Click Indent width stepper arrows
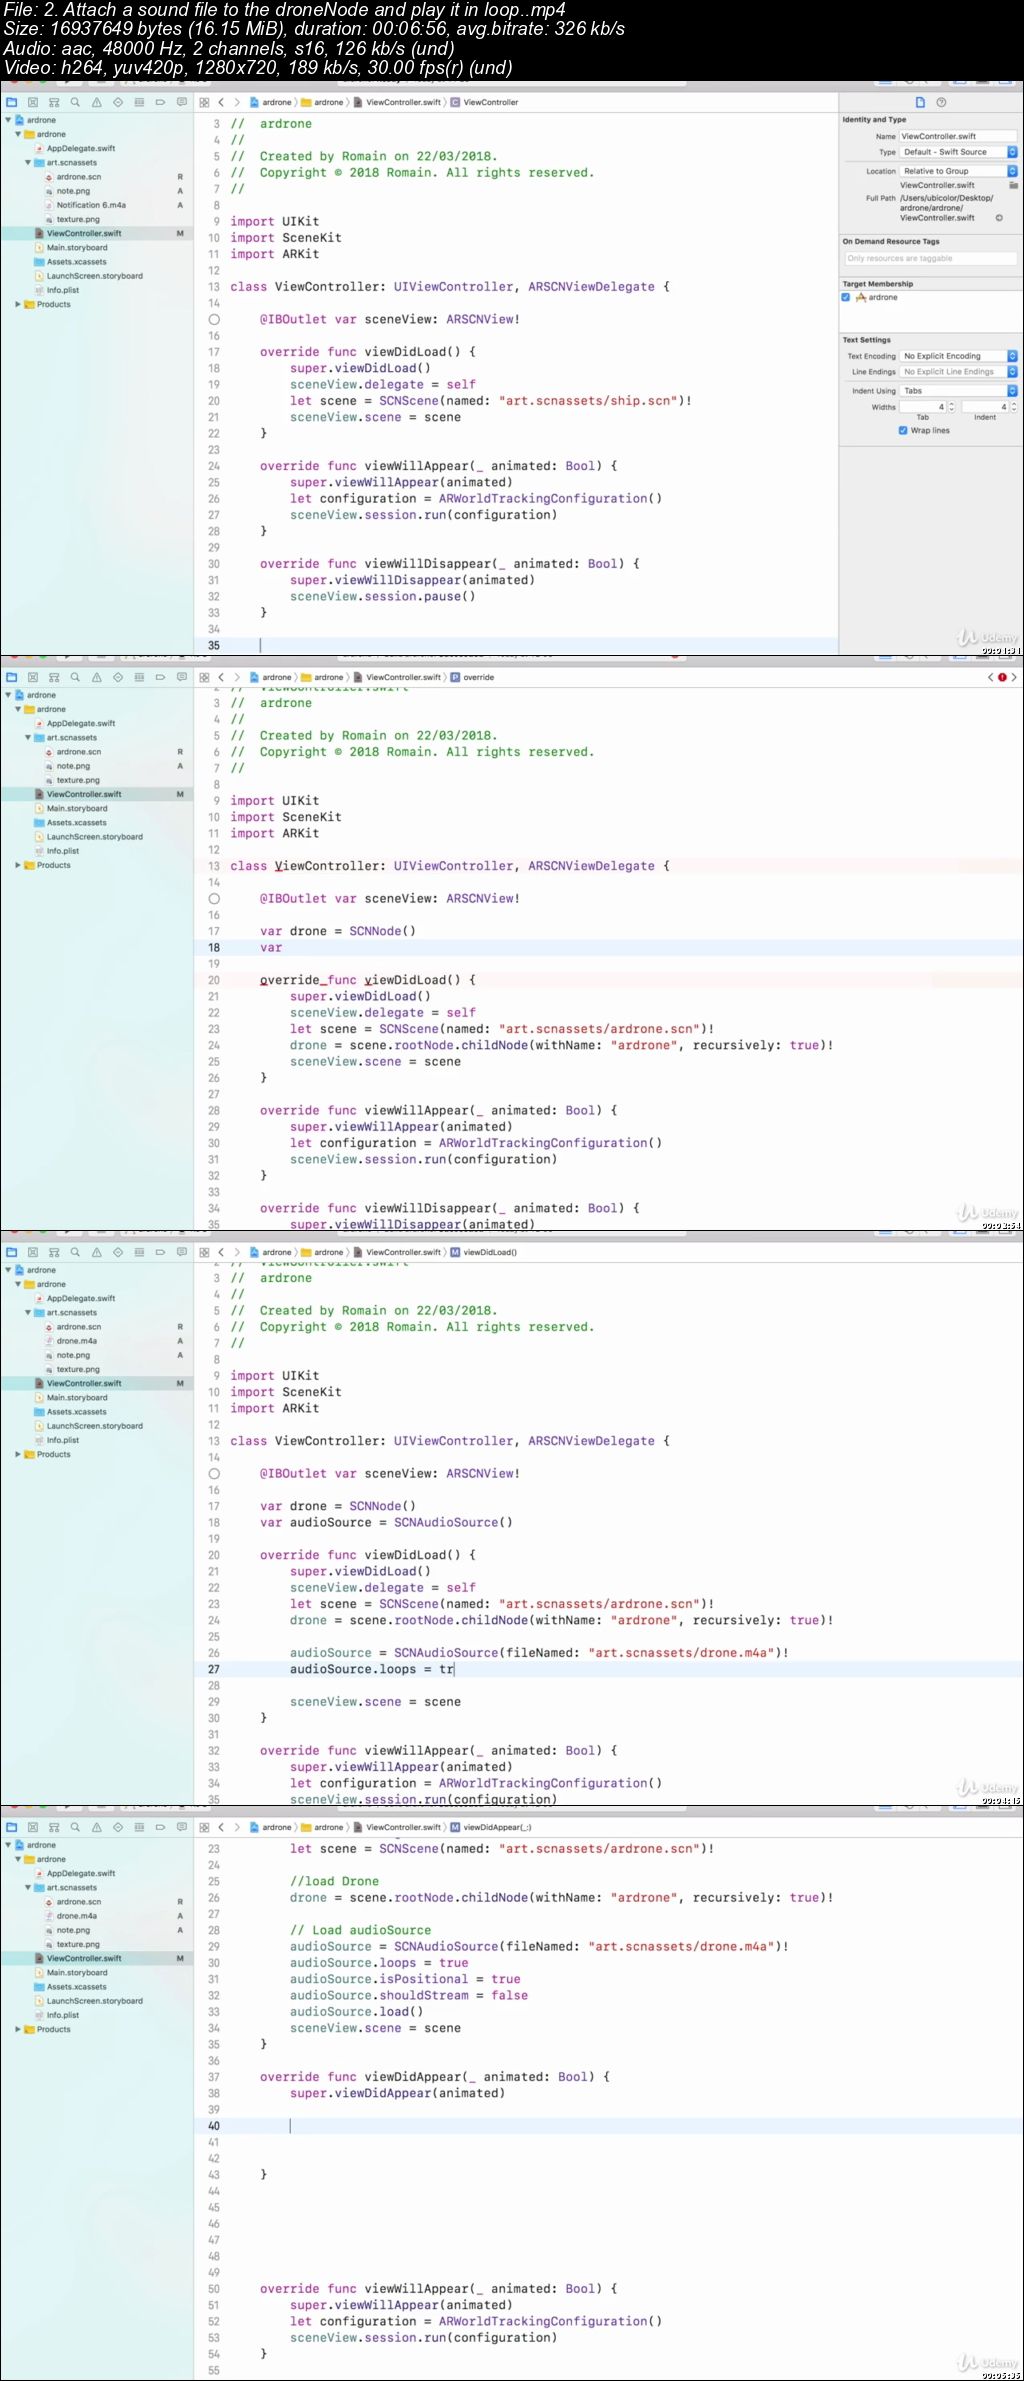This screenshot has width=1024, height=2381. [1013, 407]
